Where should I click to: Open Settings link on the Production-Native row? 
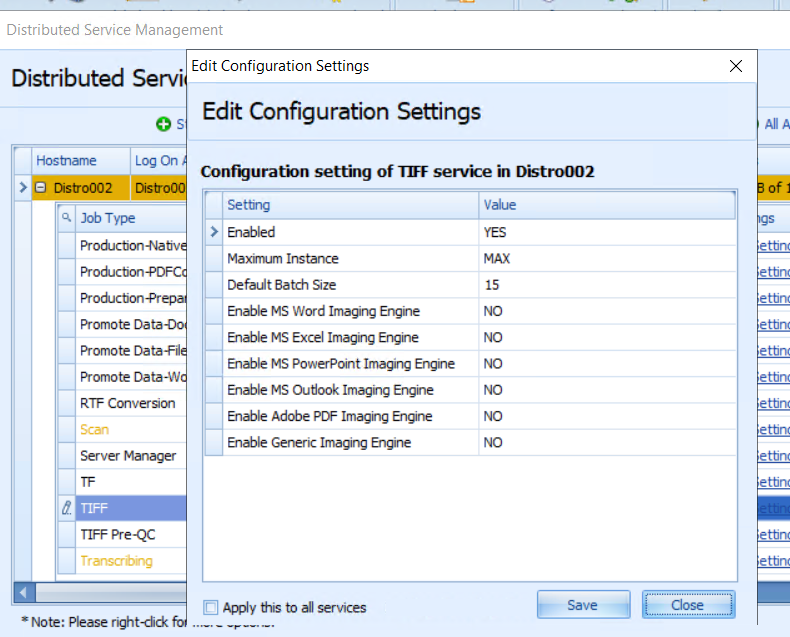(774, 245)
